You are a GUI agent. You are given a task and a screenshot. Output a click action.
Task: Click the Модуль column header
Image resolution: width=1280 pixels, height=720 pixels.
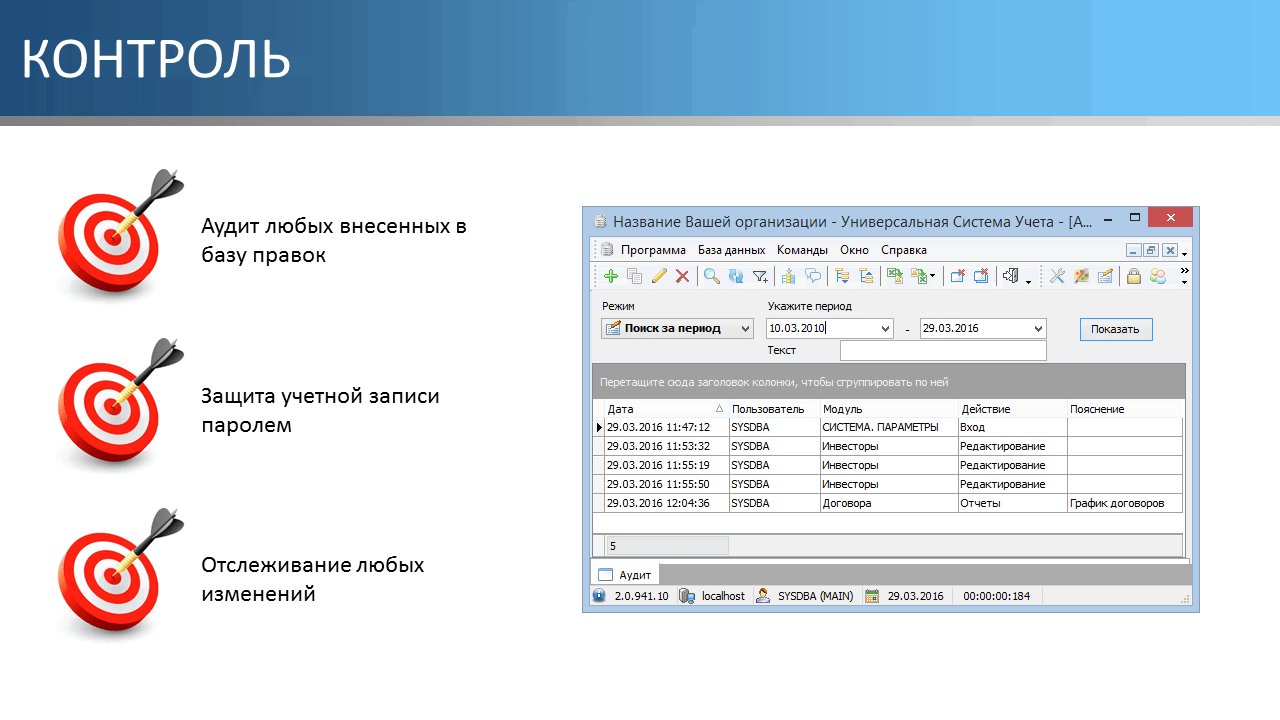888,409
